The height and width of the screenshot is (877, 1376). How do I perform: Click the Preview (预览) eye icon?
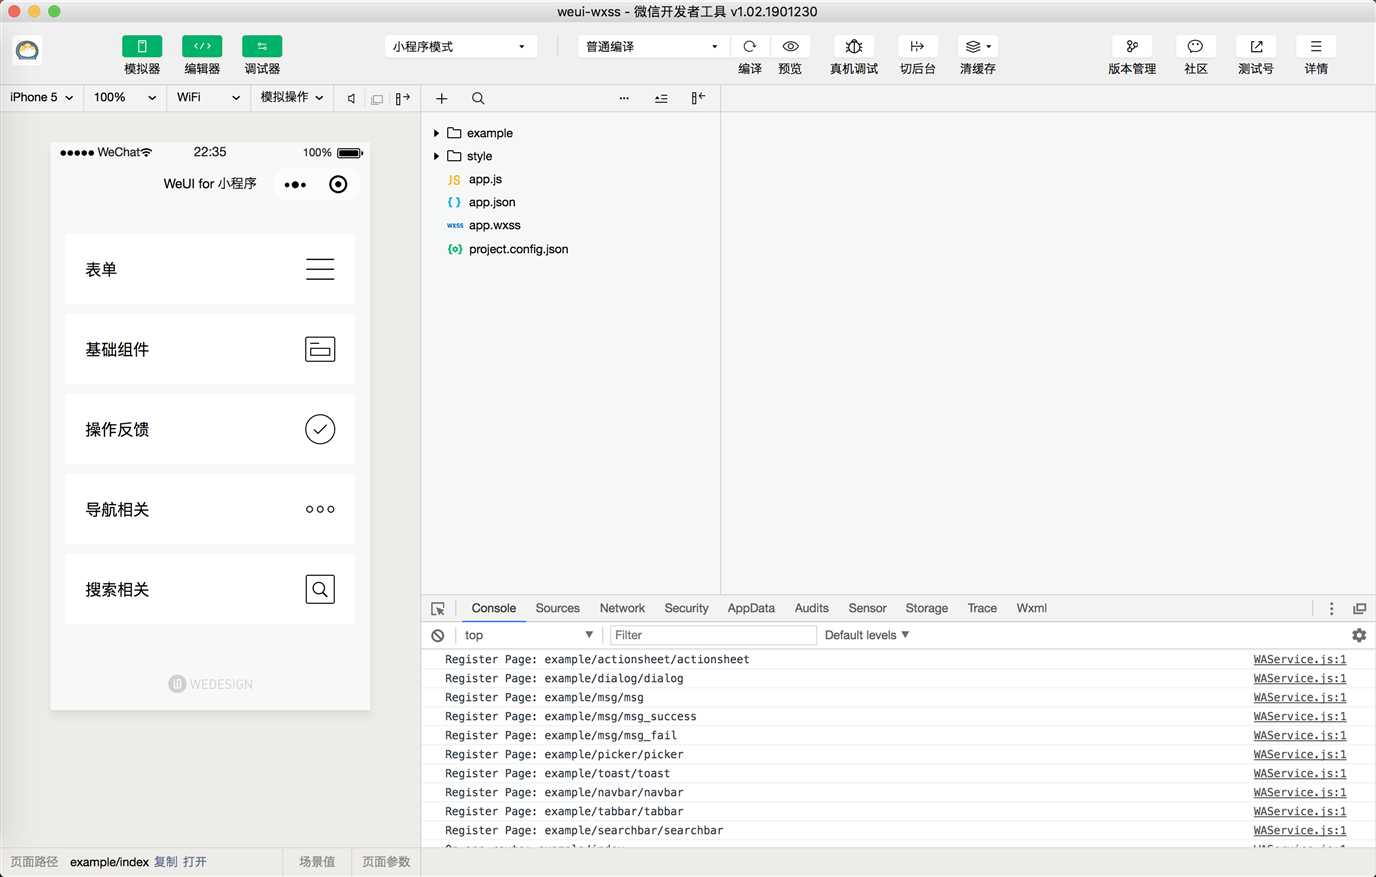point(790,47)
